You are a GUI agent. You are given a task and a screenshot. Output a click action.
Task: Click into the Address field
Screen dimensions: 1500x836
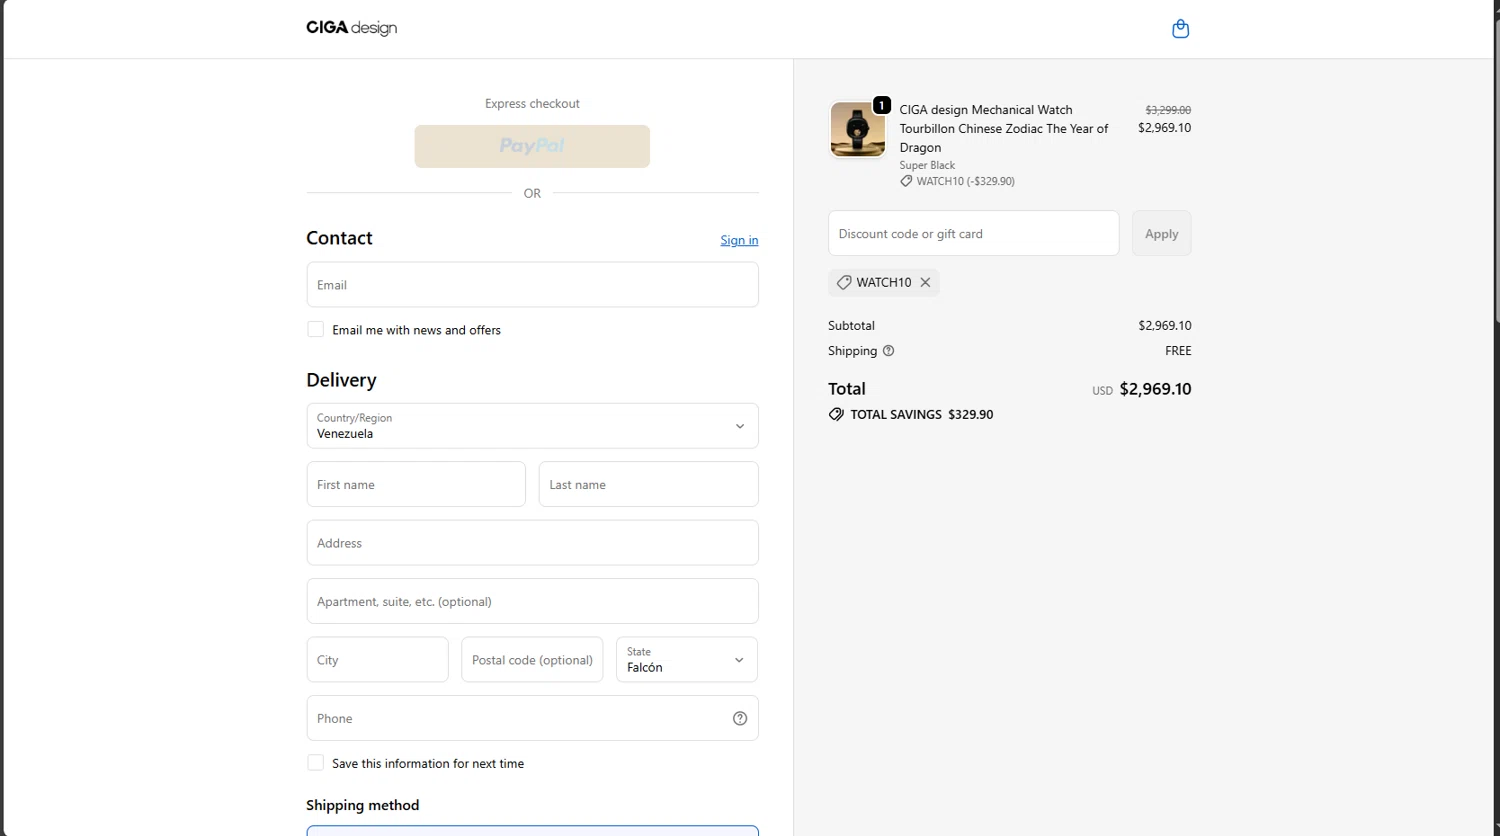(x=532, y=543)
